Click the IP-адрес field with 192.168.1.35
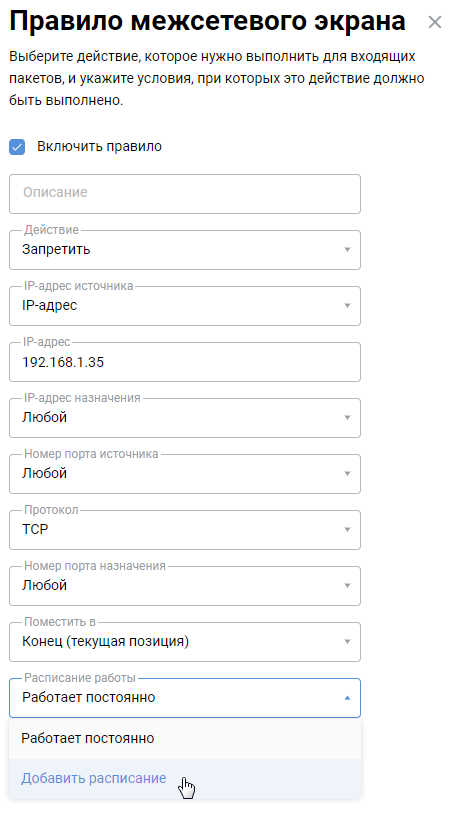This screenshot has height=818, width=453. [185, 362]
